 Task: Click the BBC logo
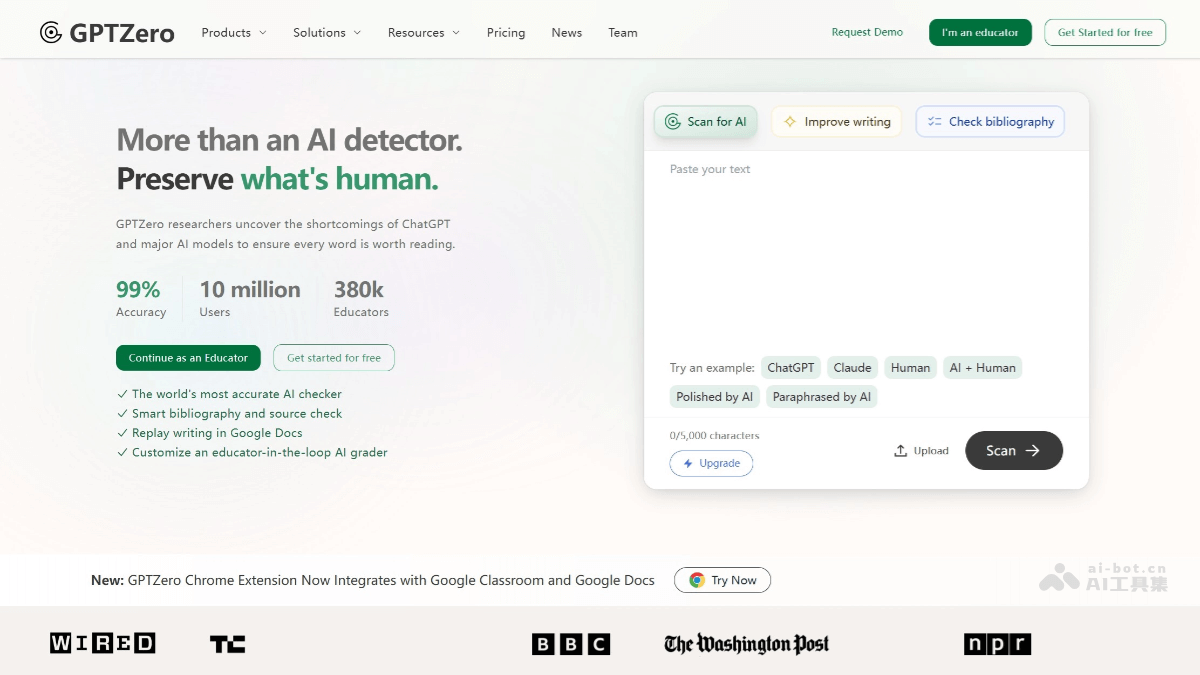click(570, 644)
